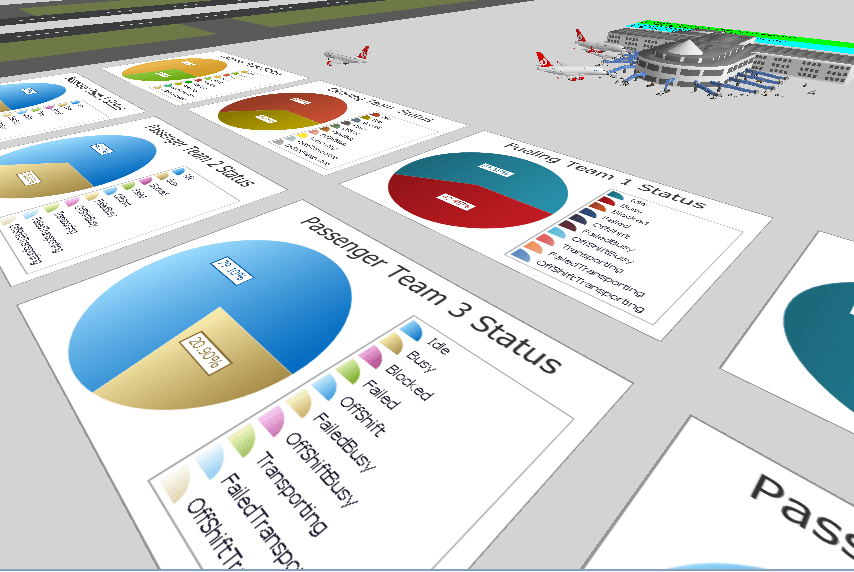Select the Fueling Team 1 Status title
Screen dimensions: 854x572
pyautogui.click(x=605, y=172)
